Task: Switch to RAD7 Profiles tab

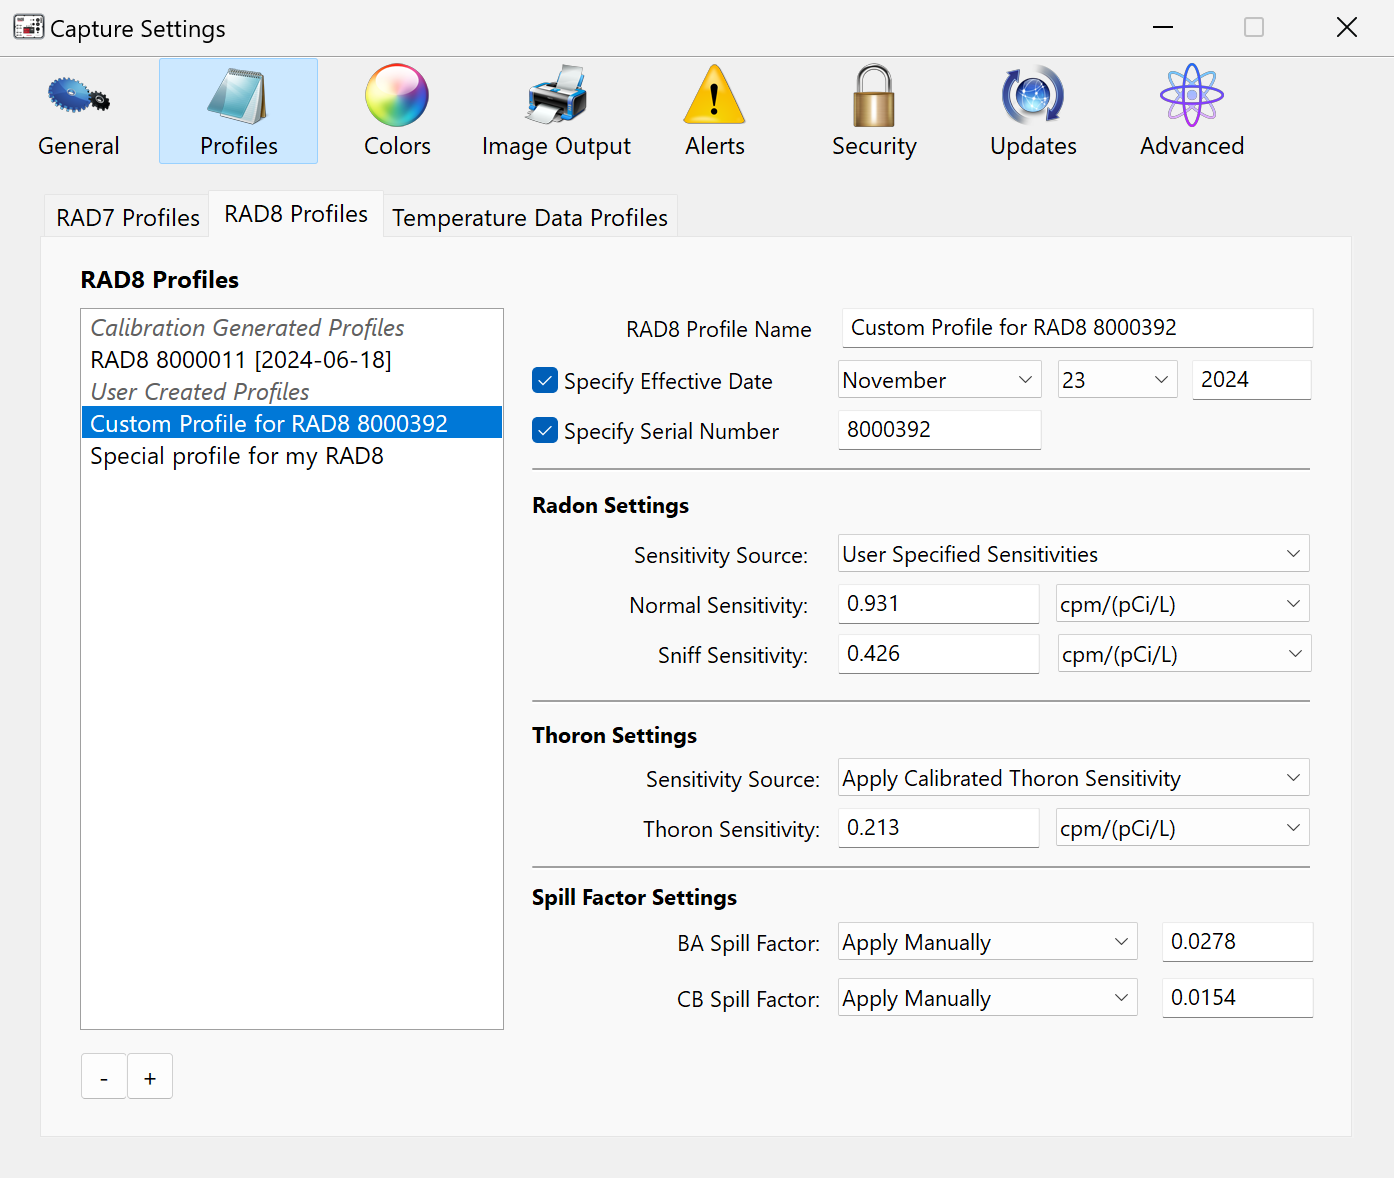Action: click(127, 217)
